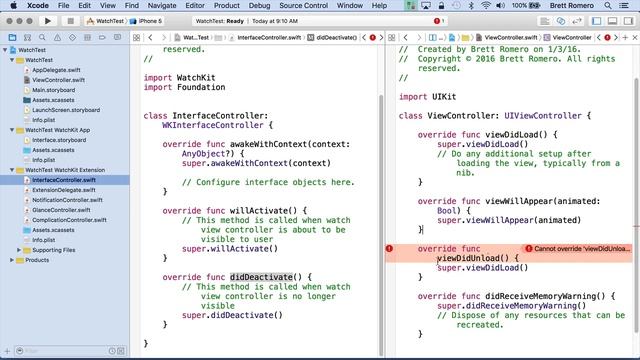Expand the Products folder
Image resolution: width=640 pixels, height=360 pixels.
[x=12, y=260]
